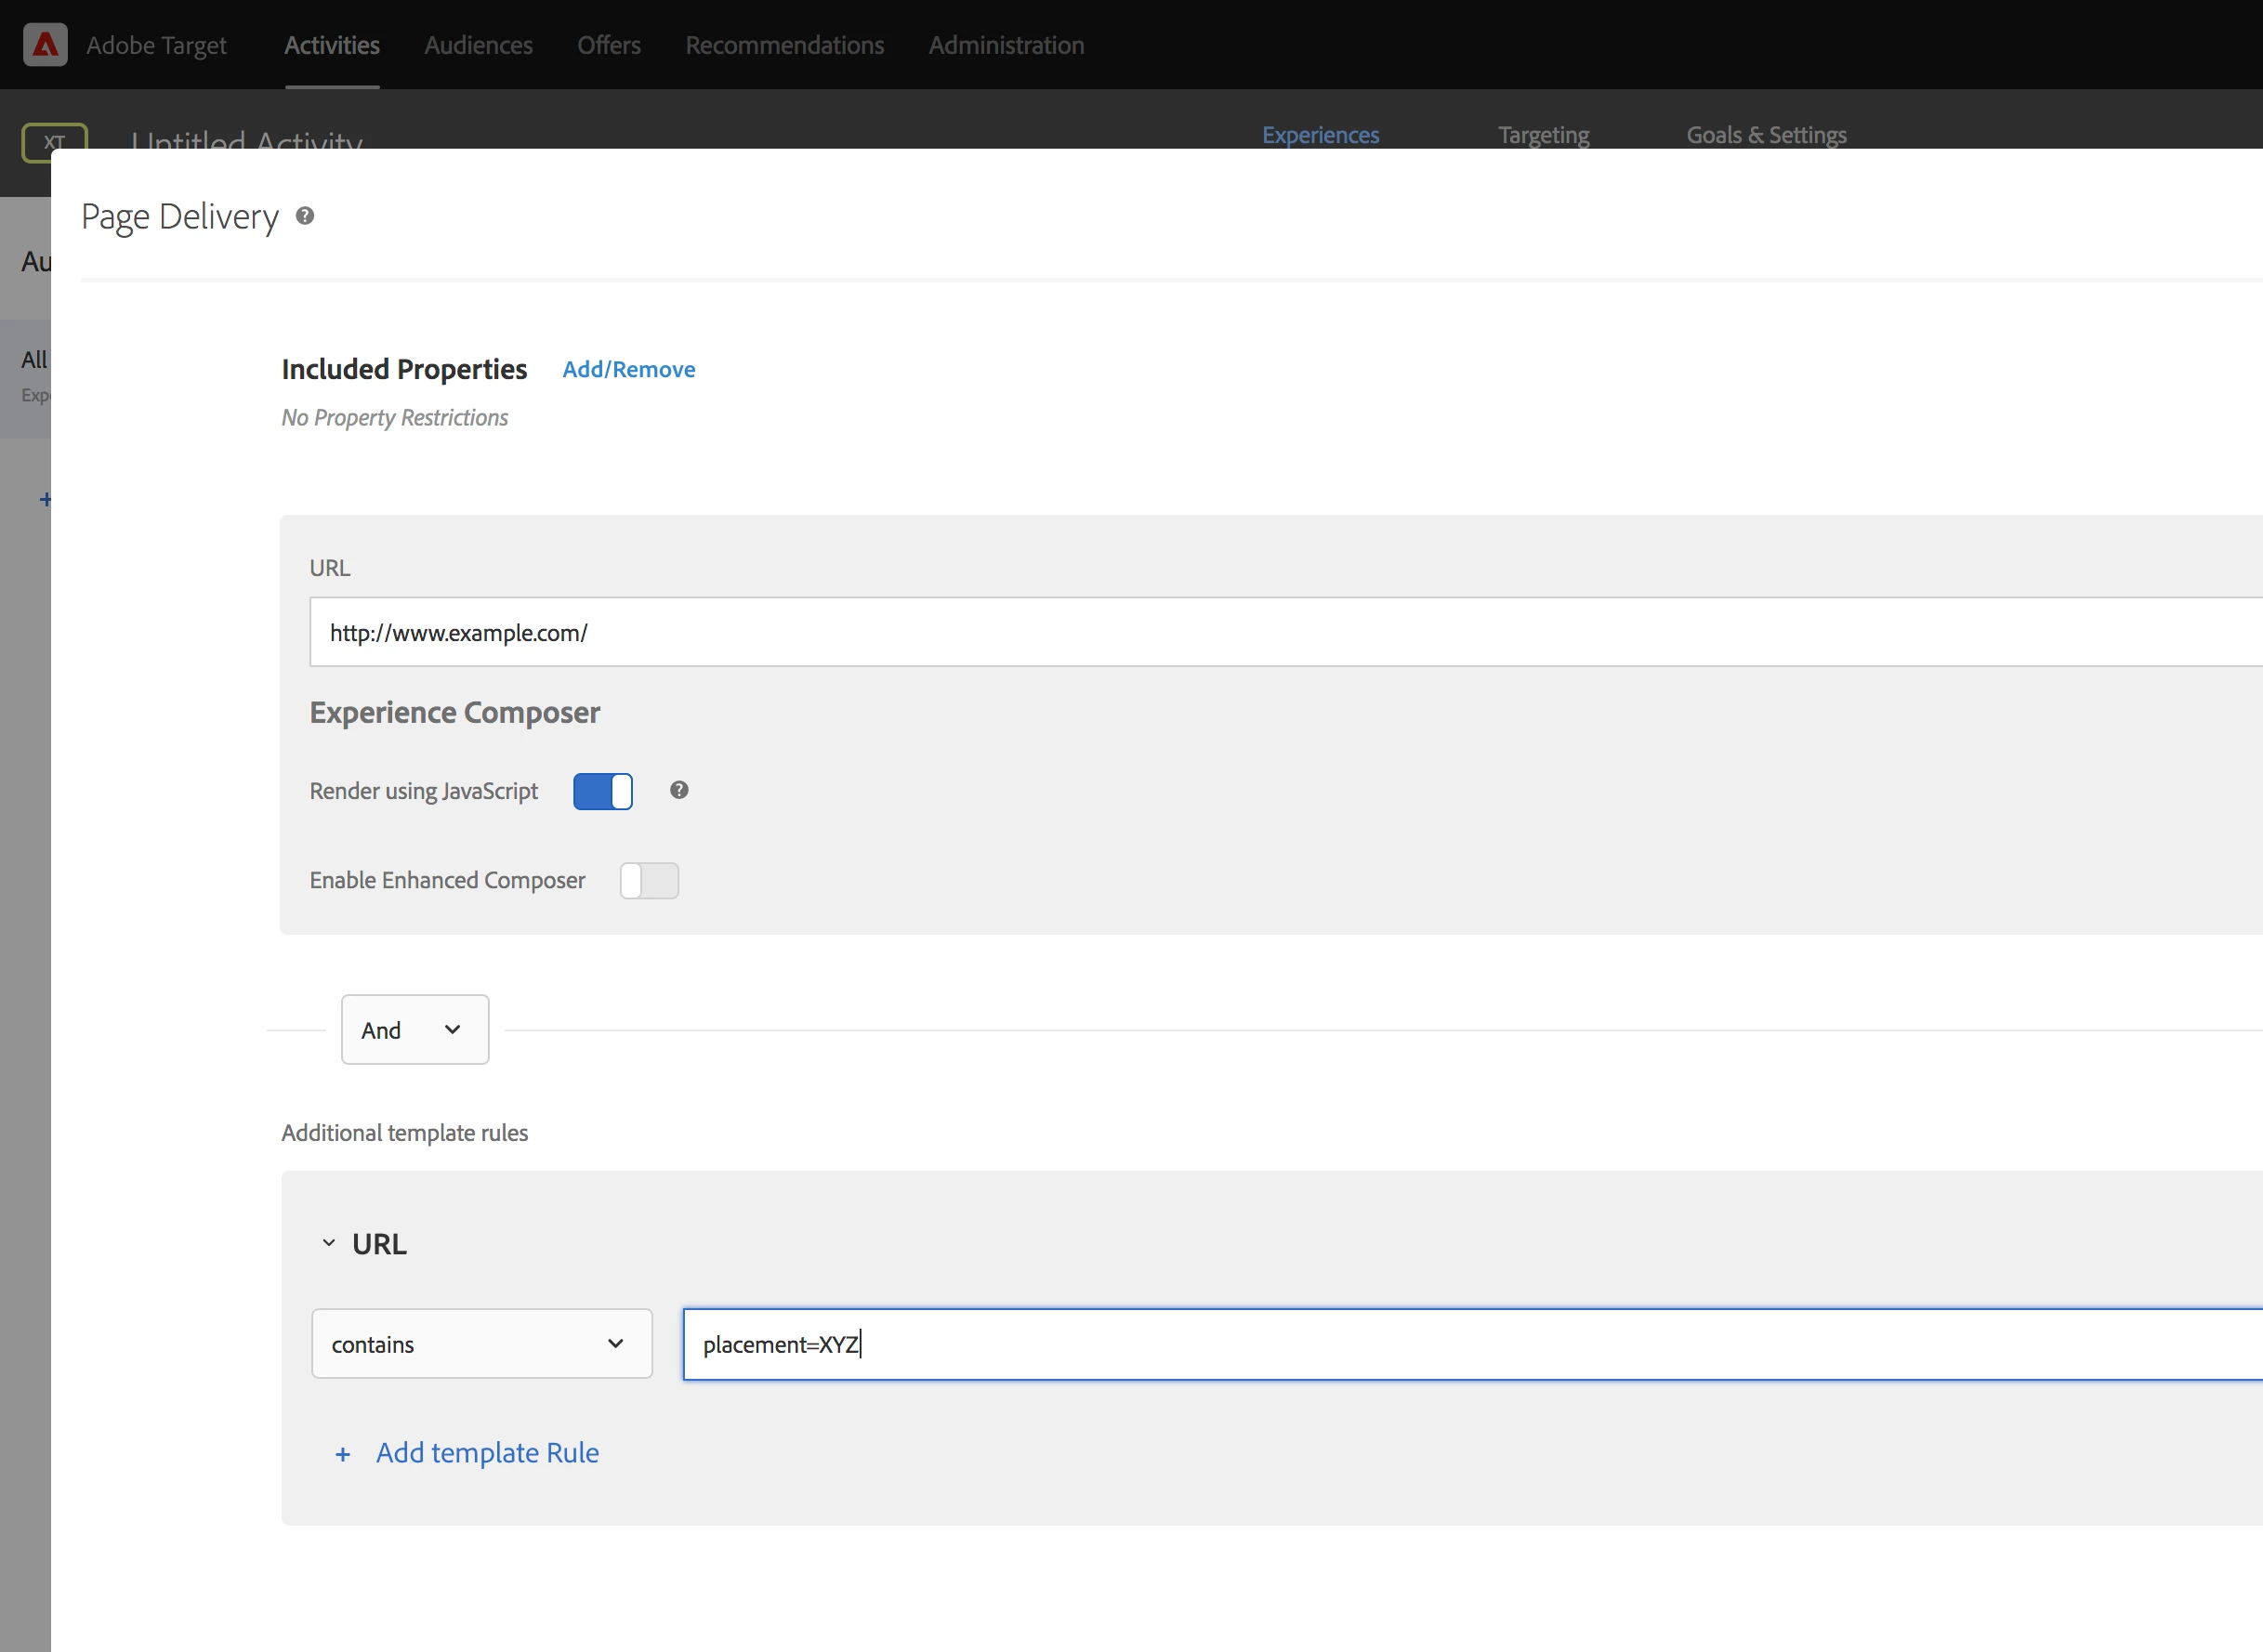Click help icon beside Render using JavaScript
This screenshot has width=2263, height=1652.
[679, 790]
